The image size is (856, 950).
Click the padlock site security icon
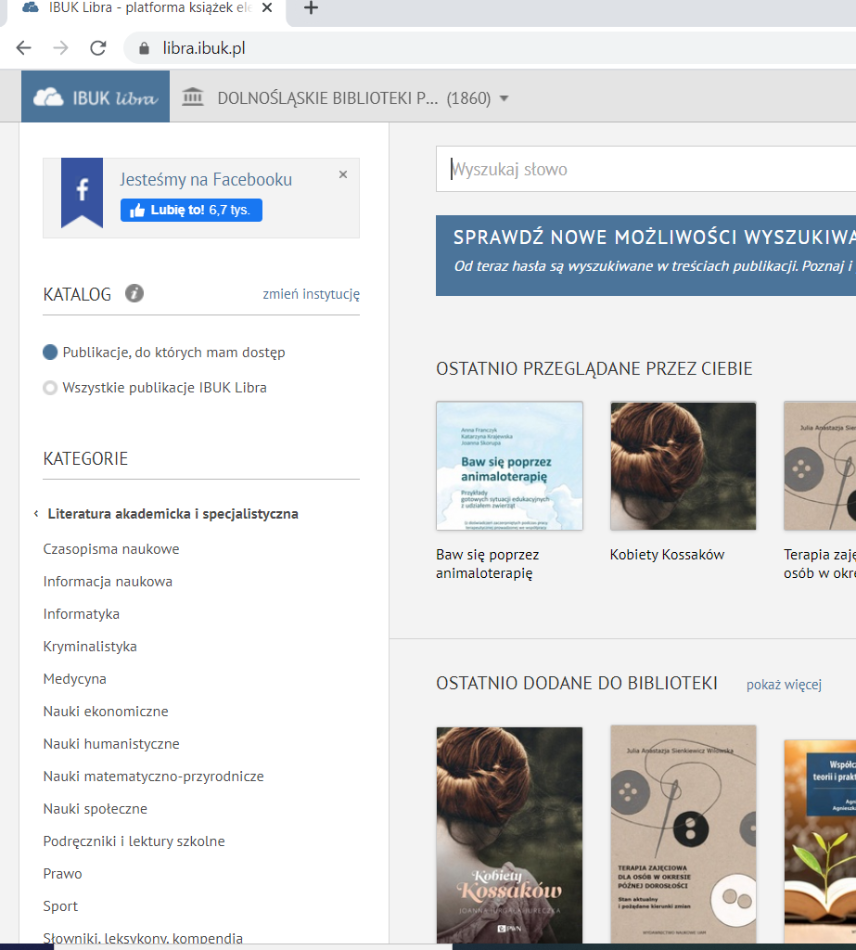pyautogui.click(x=144, y=48)
